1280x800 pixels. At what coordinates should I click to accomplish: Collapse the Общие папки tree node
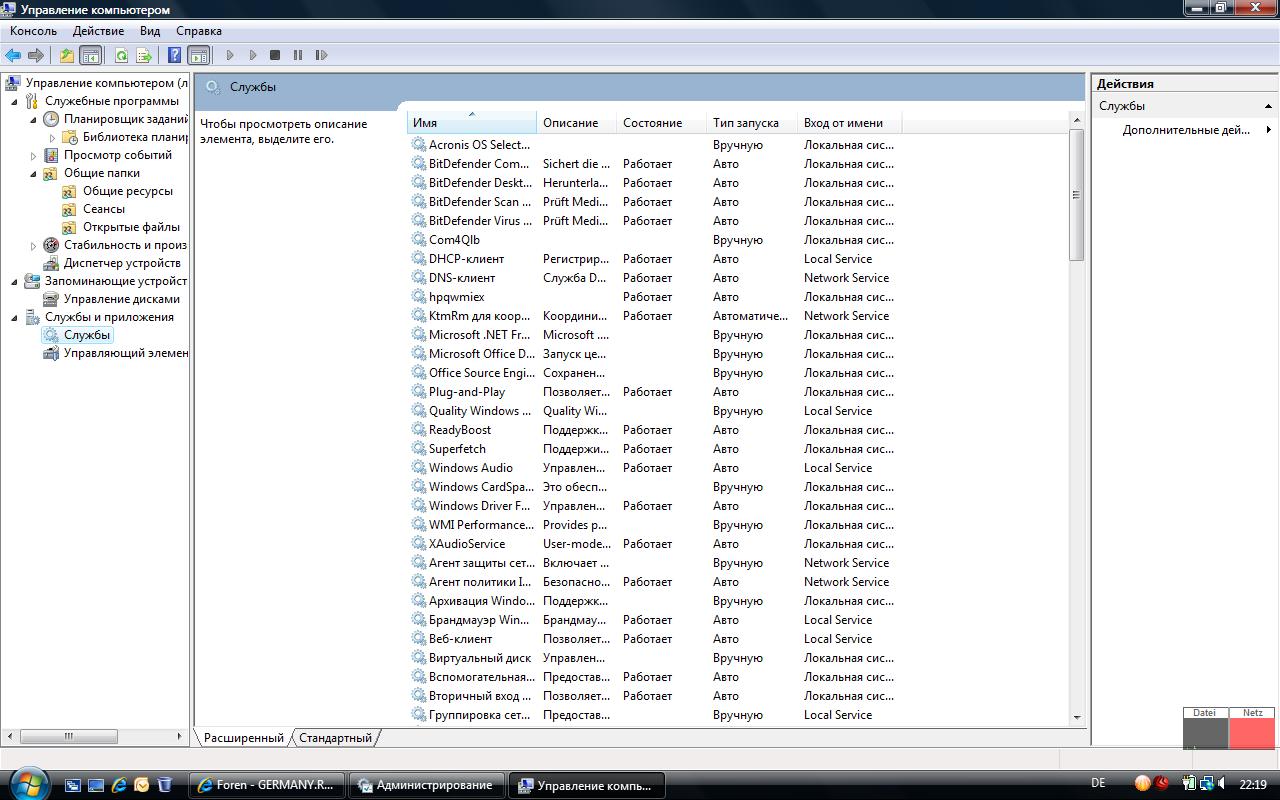pos(34,173)
